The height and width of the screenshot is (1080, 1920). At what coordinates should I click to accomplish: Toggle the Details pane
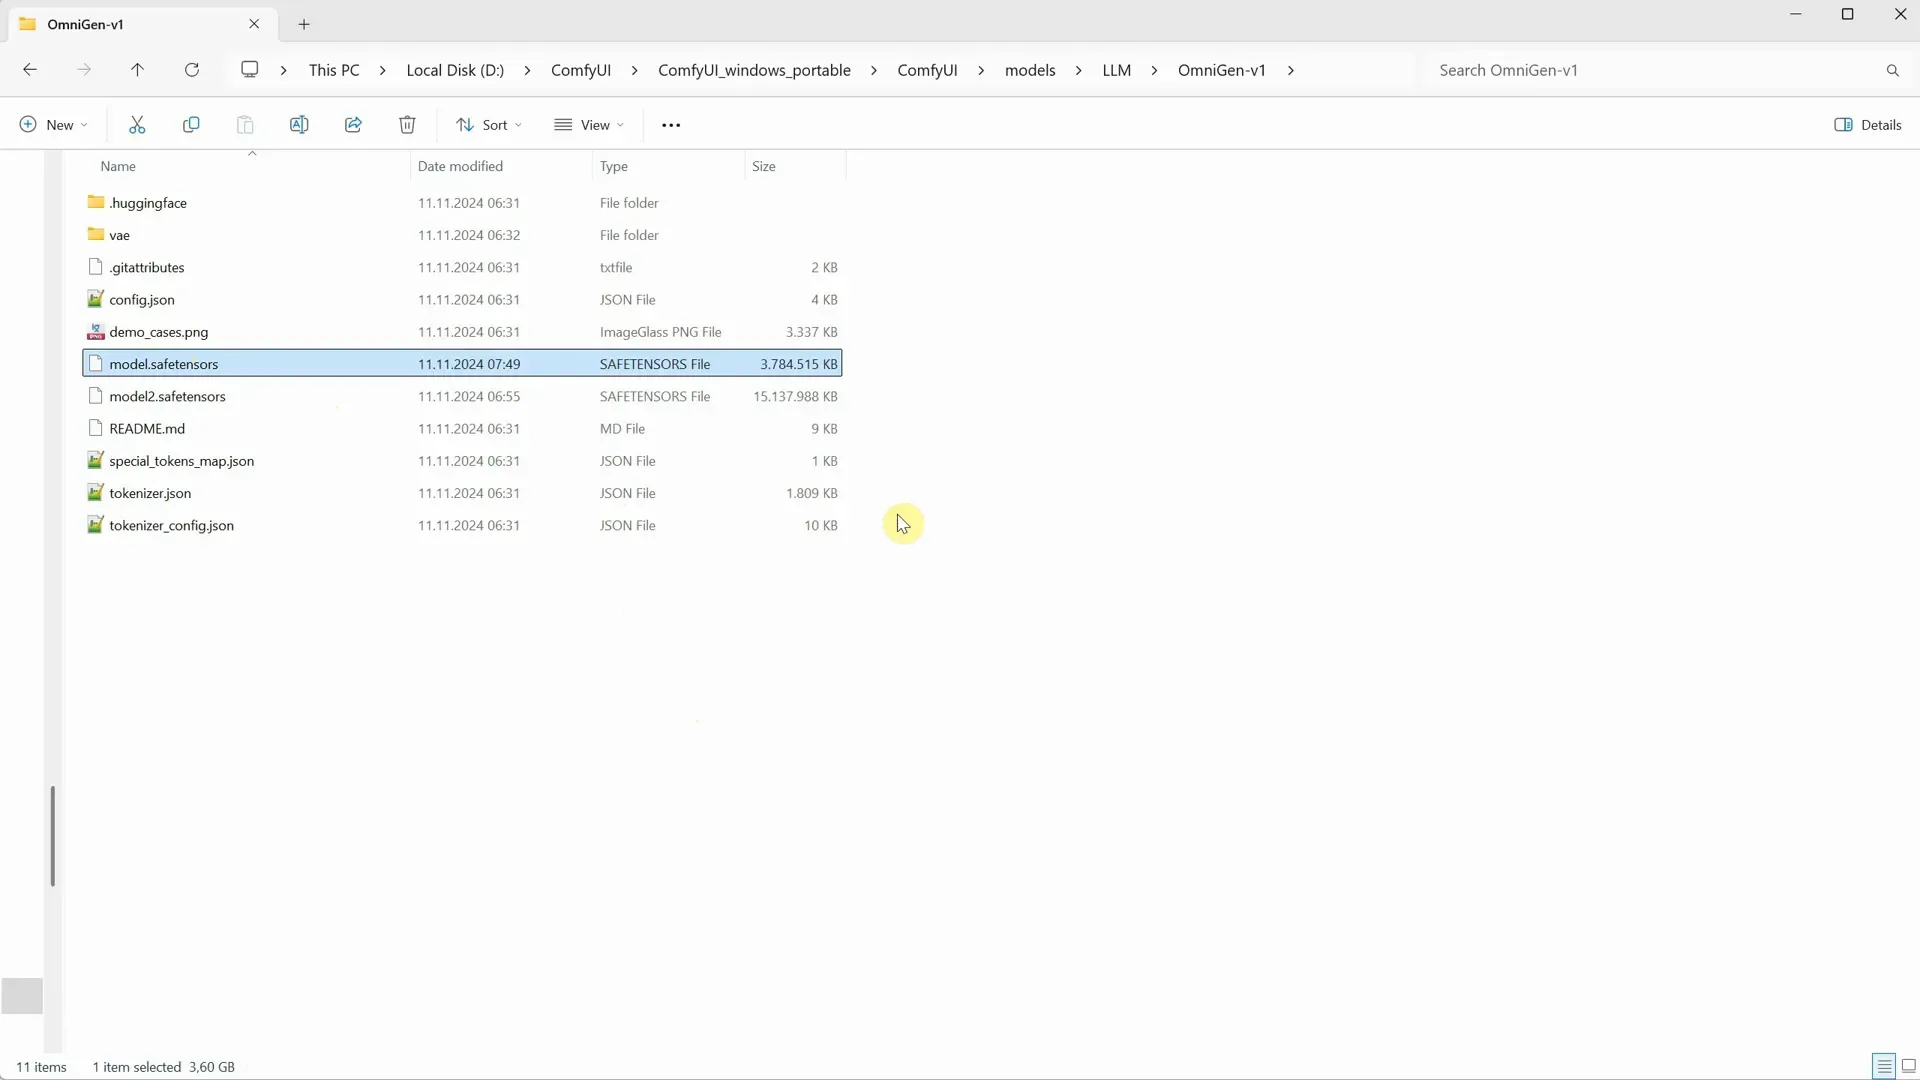click(1868, 124)
